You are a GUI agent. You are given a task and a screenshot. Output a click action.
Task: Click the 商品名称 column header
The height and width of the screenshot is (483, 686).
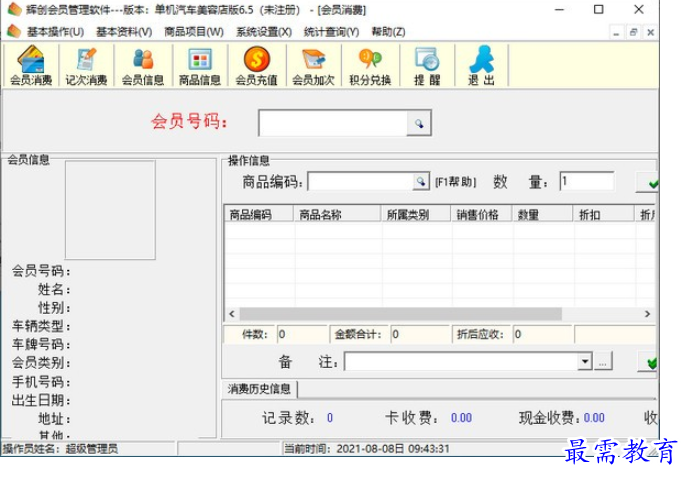pos(337,214)
